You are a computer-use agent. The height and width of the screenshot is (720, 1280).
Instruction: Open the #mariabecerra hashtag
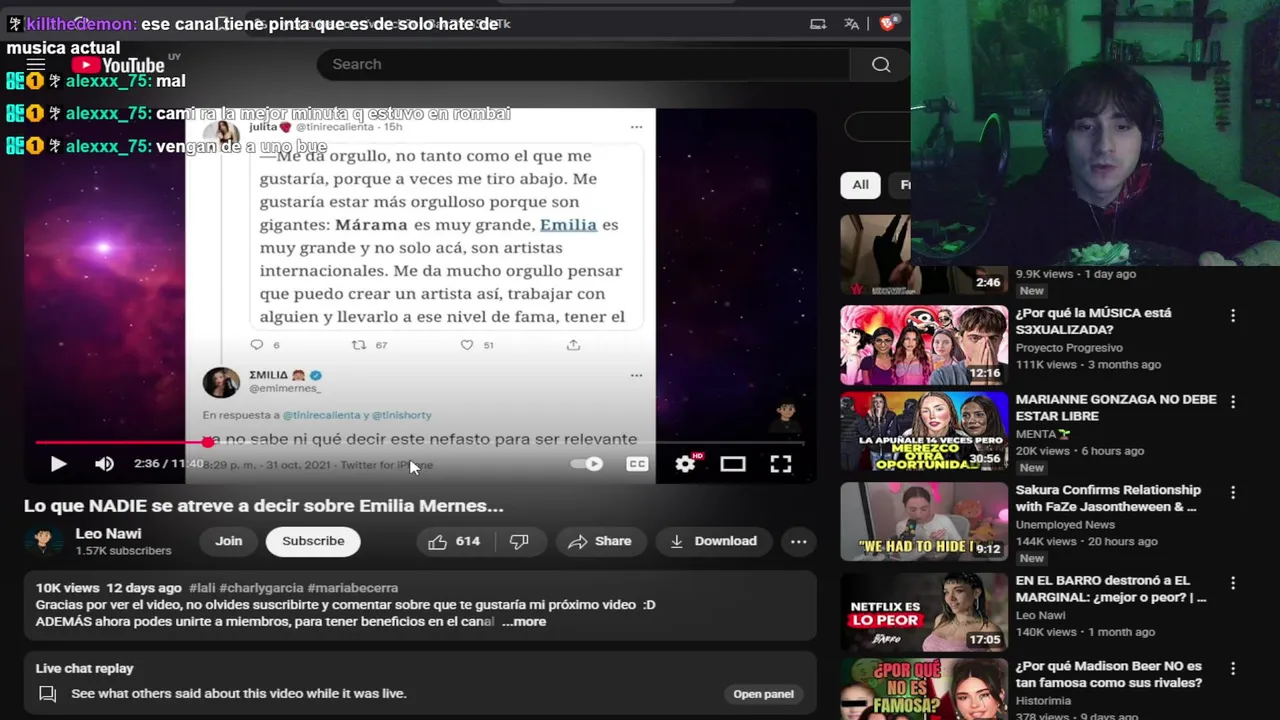(x=353, y=588)
